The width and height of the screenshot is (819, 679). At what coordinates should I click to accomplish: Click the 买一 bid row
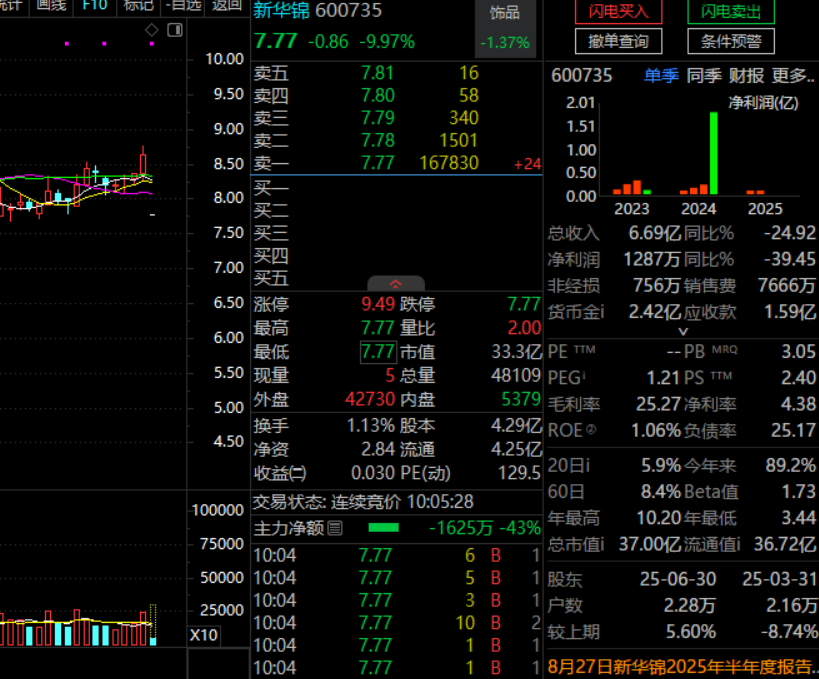pos(396,188)
